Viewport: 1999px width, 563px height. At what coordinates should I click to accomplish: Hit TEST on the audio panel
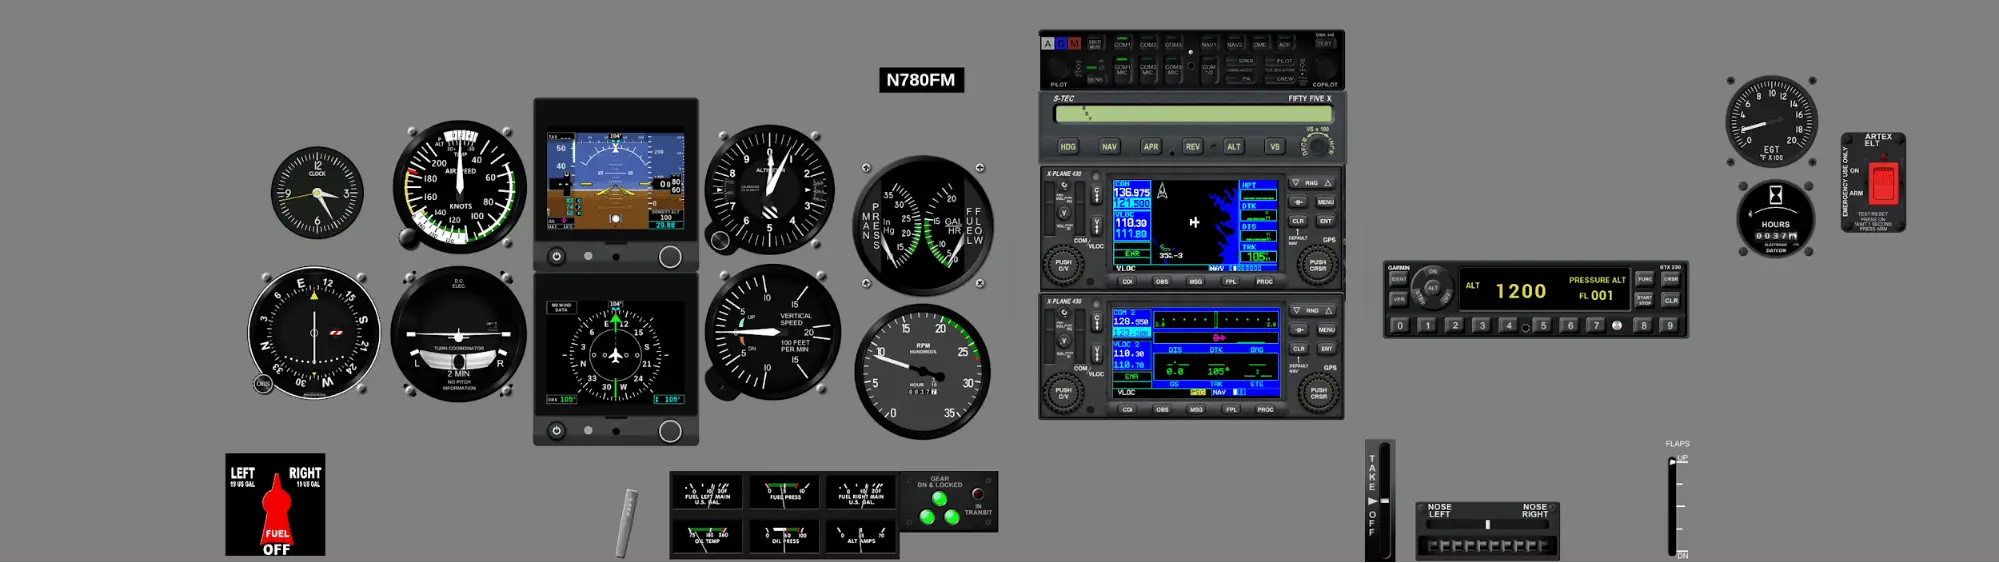pyautogui.click(x=1324, y=43)
